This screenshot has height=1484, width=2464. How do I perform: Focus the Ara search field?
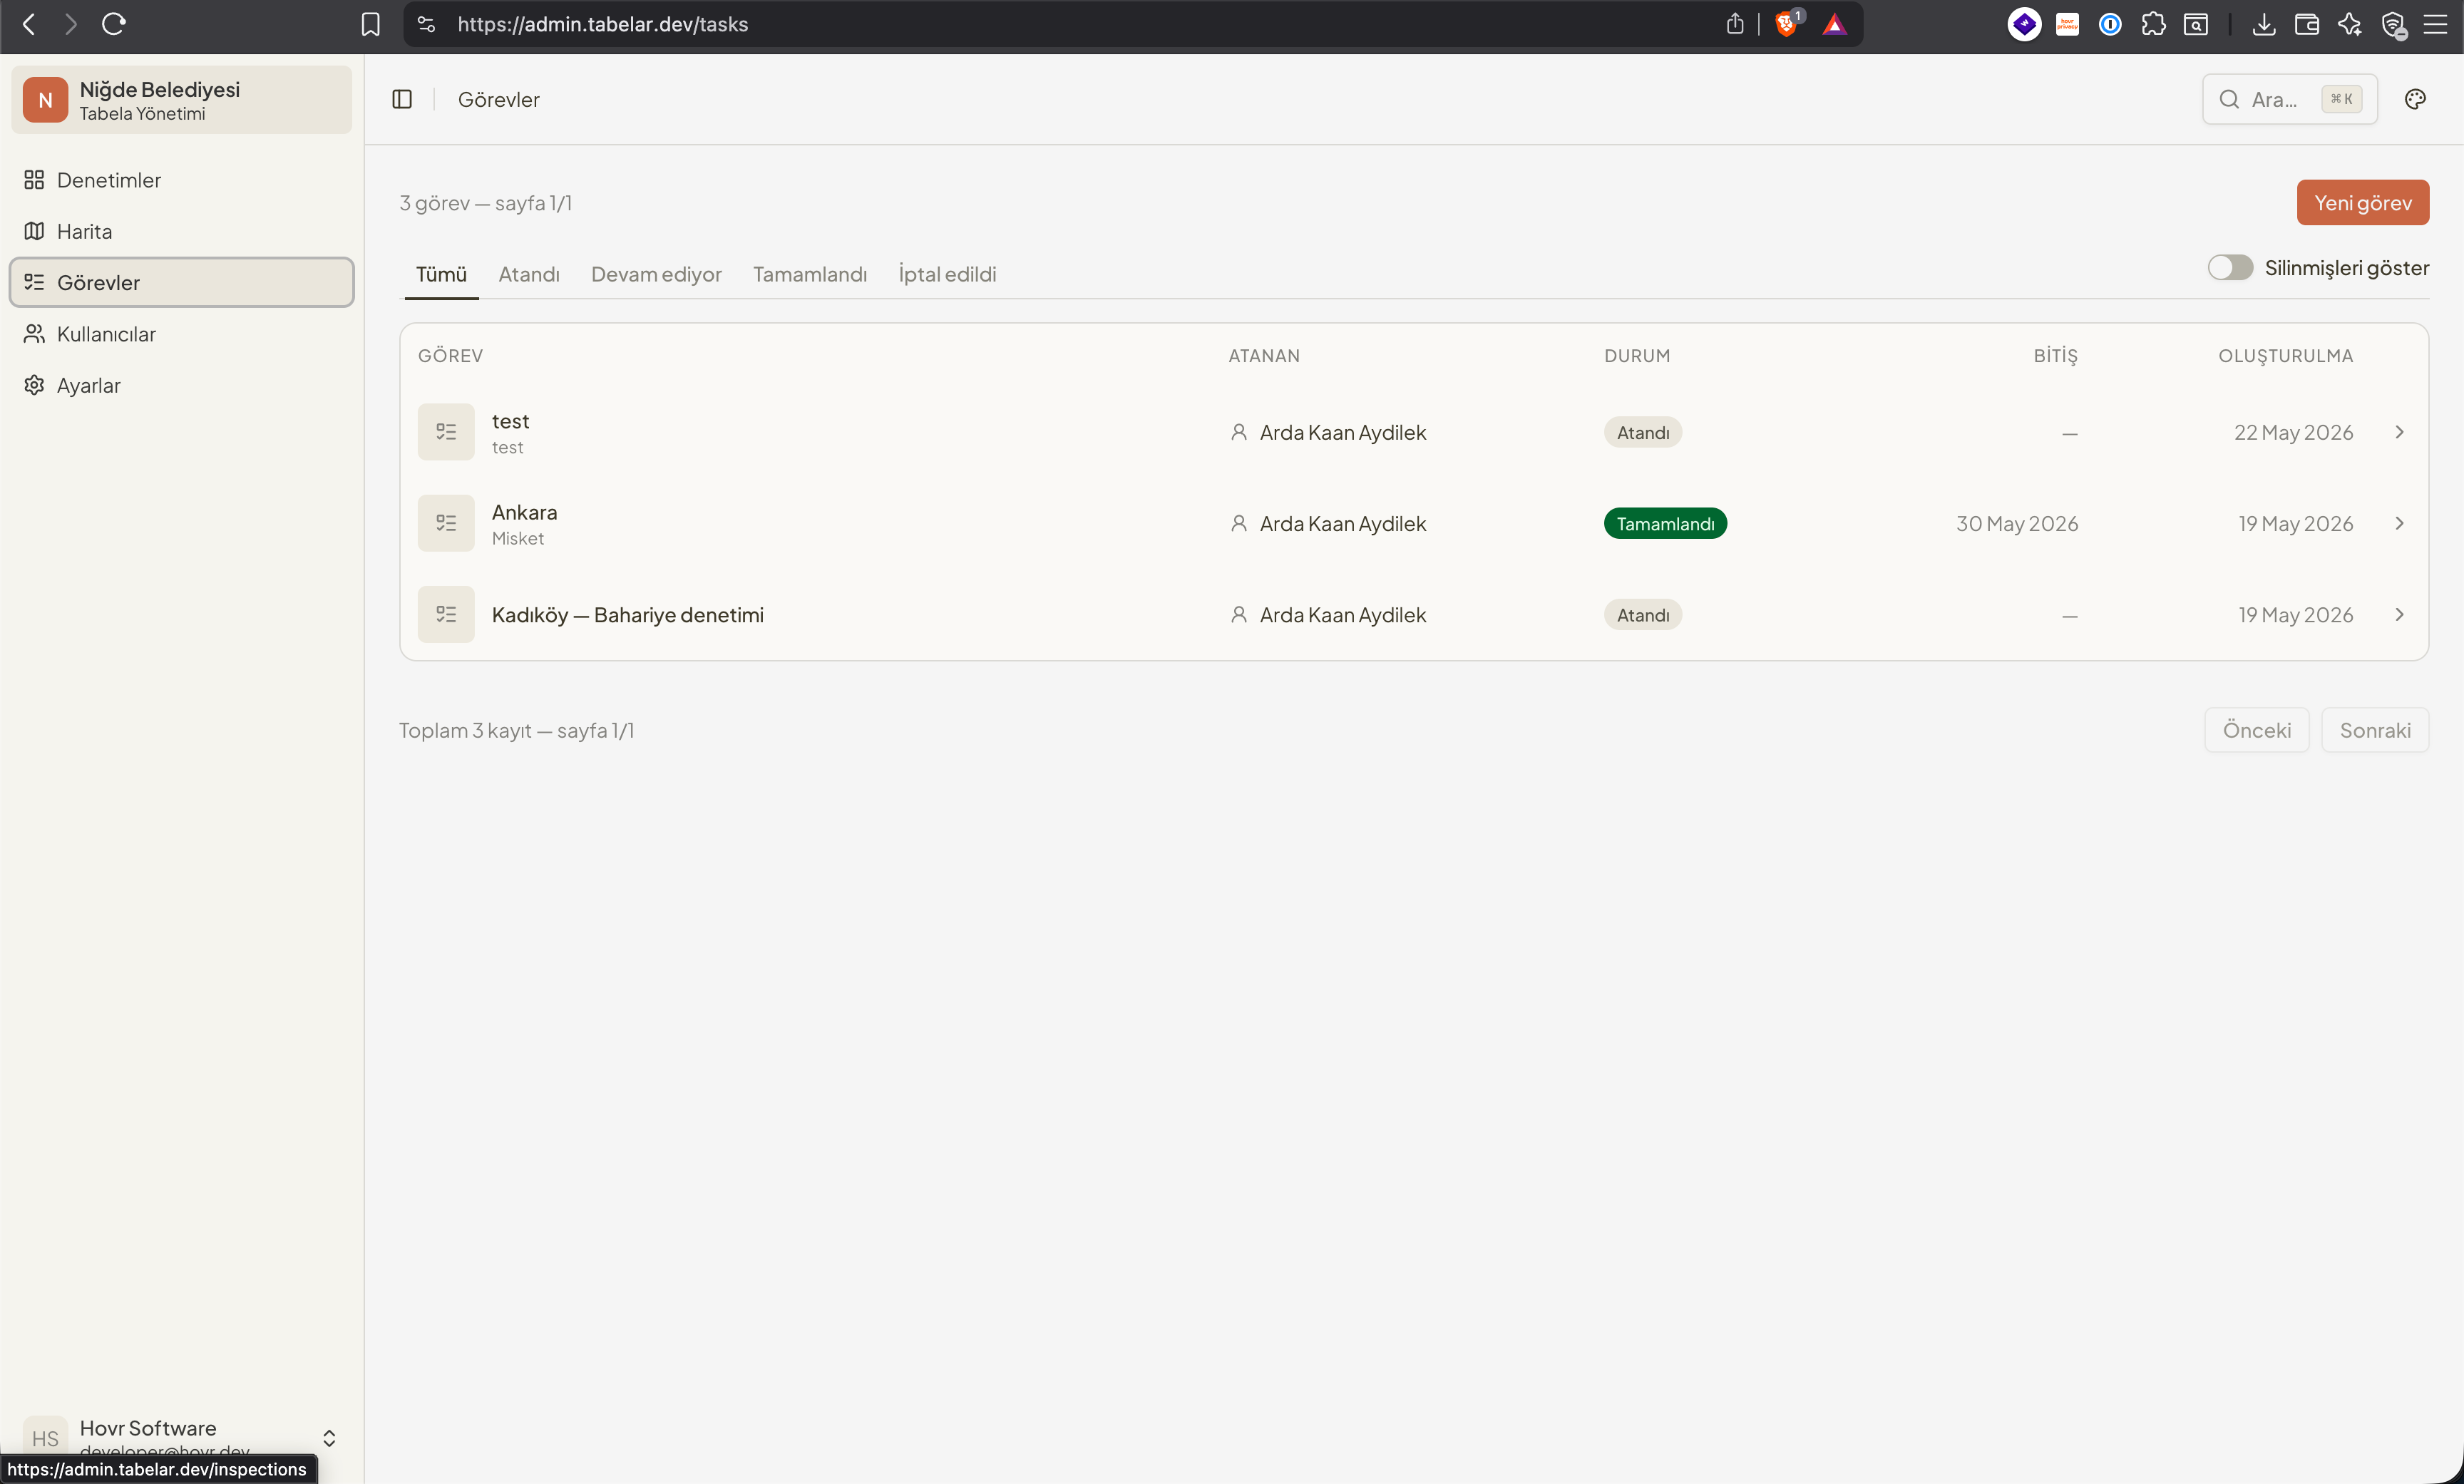point(2289,99)
